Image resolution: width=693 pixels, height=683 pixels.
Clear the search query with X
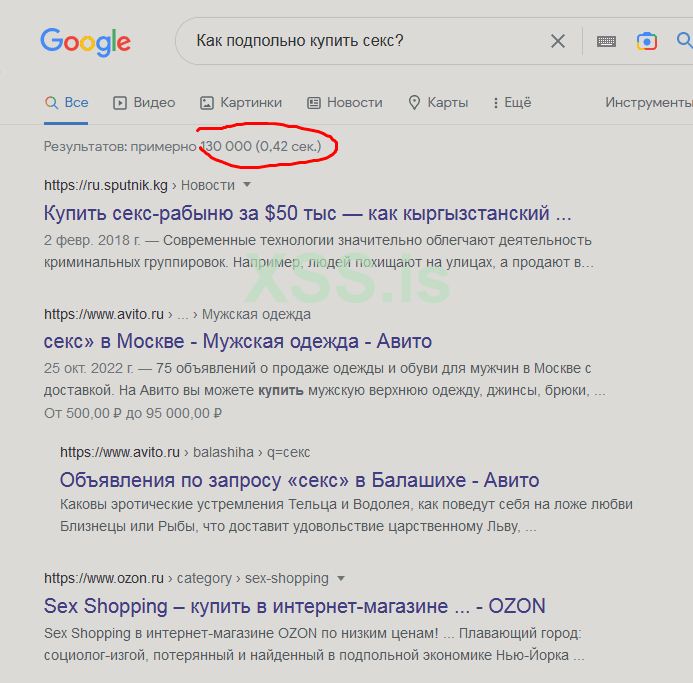click(558, 41)
